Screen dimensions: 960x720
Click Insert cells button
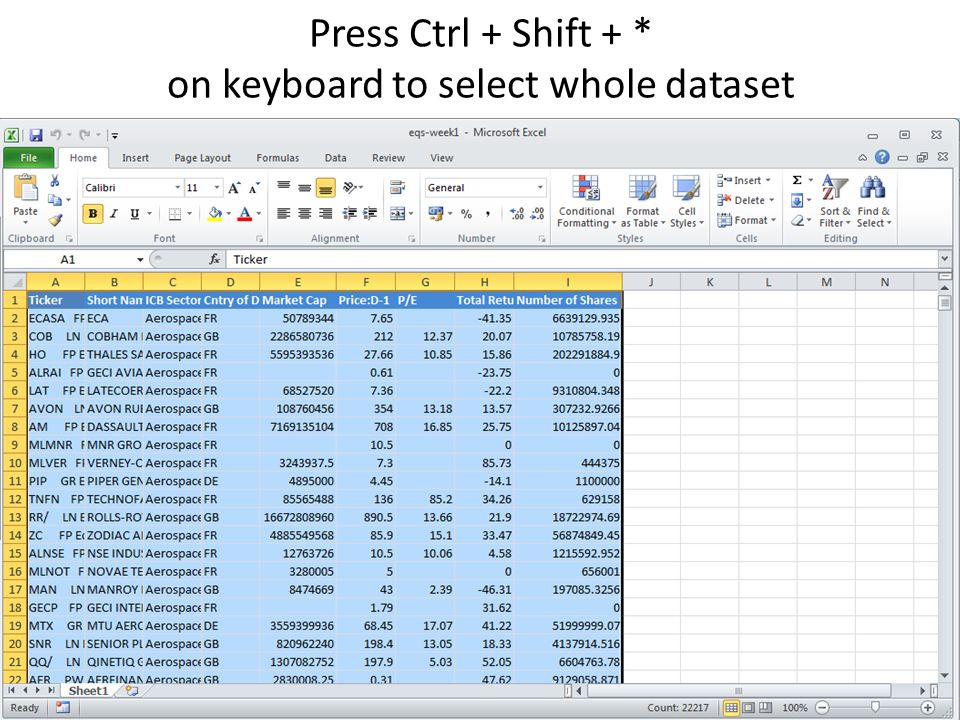pyautogui.click(x=744, y=181)
